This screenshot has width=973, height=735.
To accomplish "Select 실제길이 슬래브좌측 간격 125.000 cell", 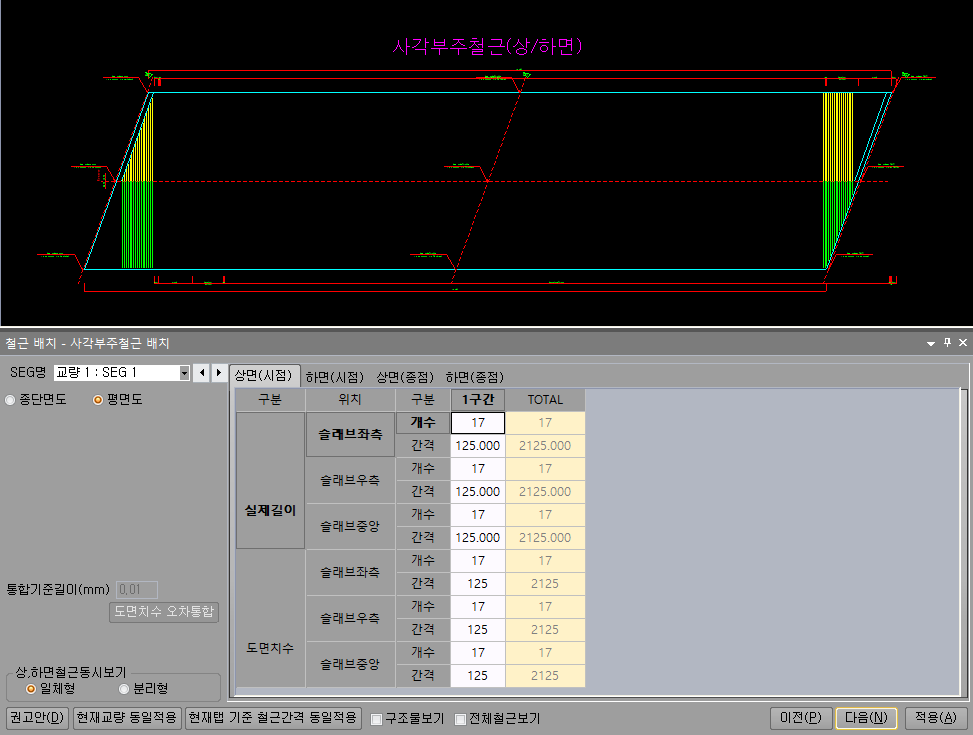I will (478, 446).
